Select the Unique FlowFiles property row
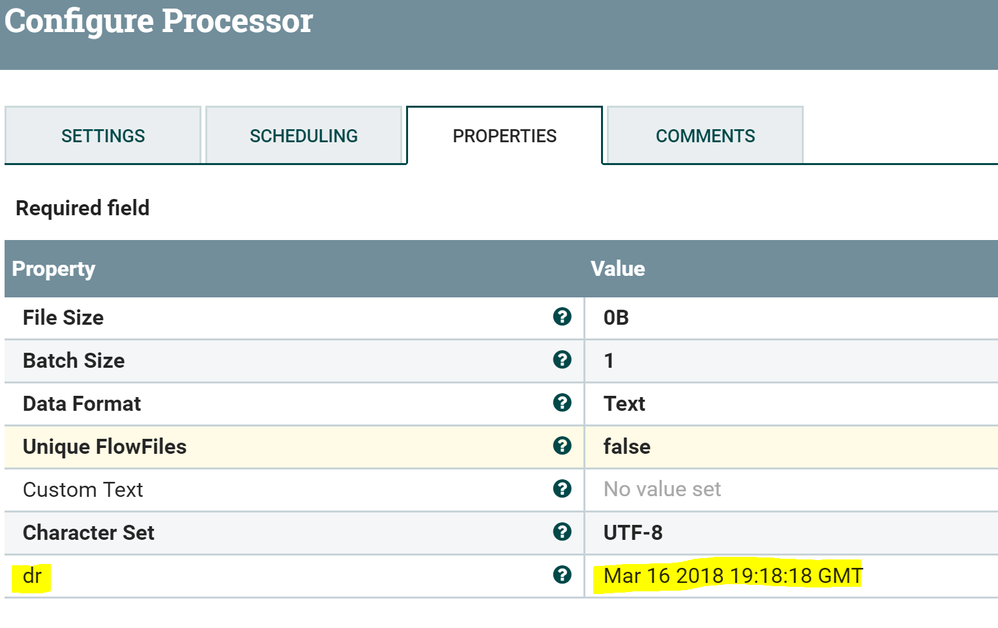 (105, 447)
